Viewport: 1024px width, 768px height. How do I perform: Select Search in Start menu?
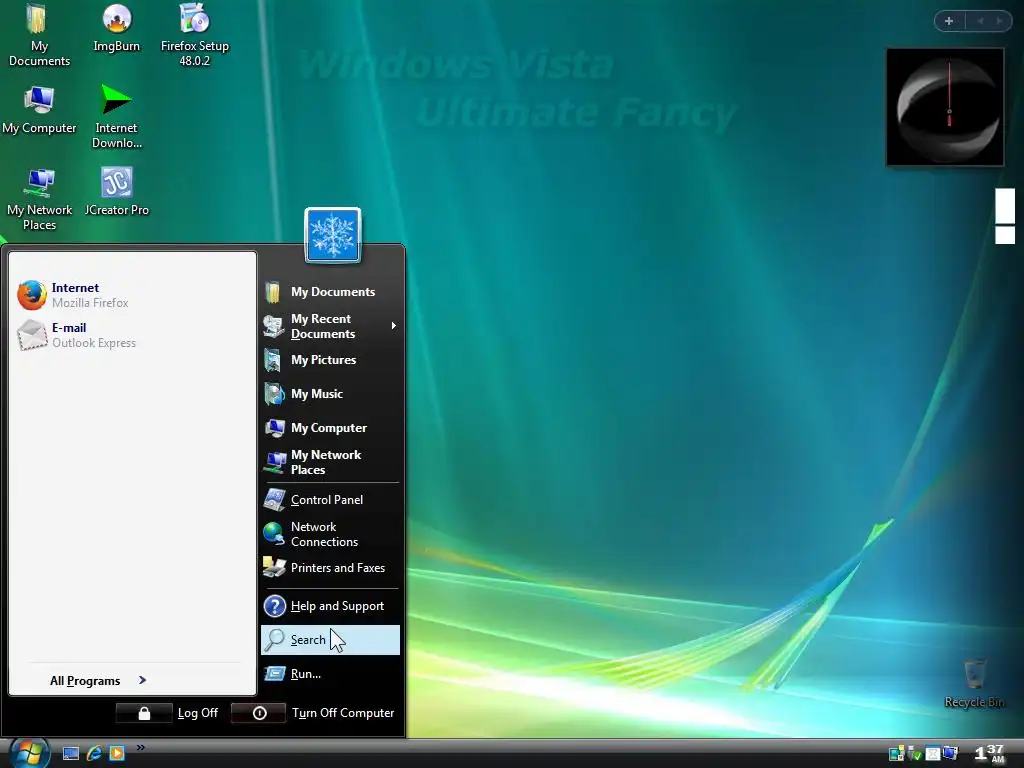(x=330, y=640)
